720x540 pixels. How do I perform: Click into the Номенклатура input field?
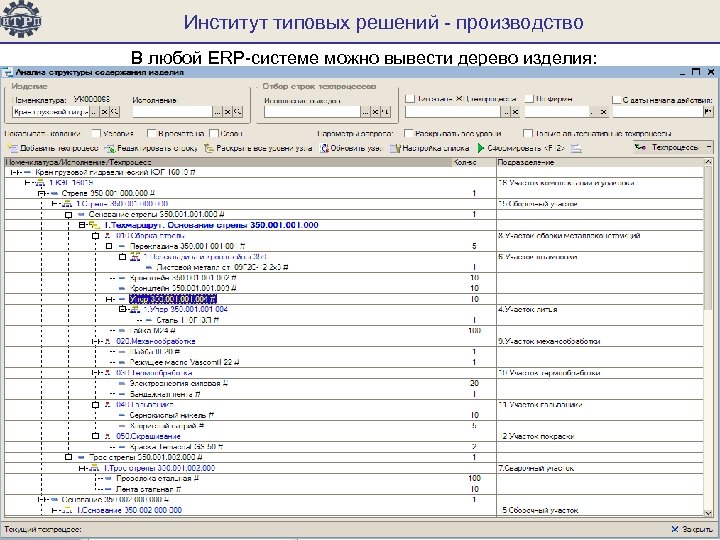coord(51,112)
